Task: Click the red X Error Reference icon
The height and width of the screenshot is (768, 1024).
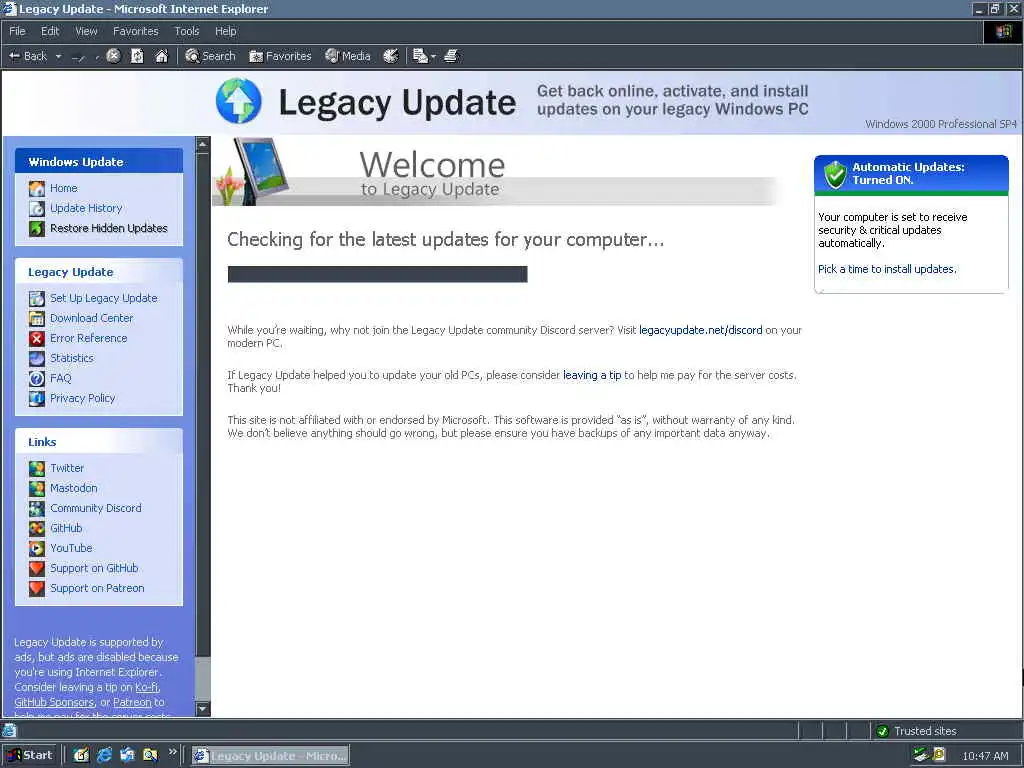Action: coord(37,338)
